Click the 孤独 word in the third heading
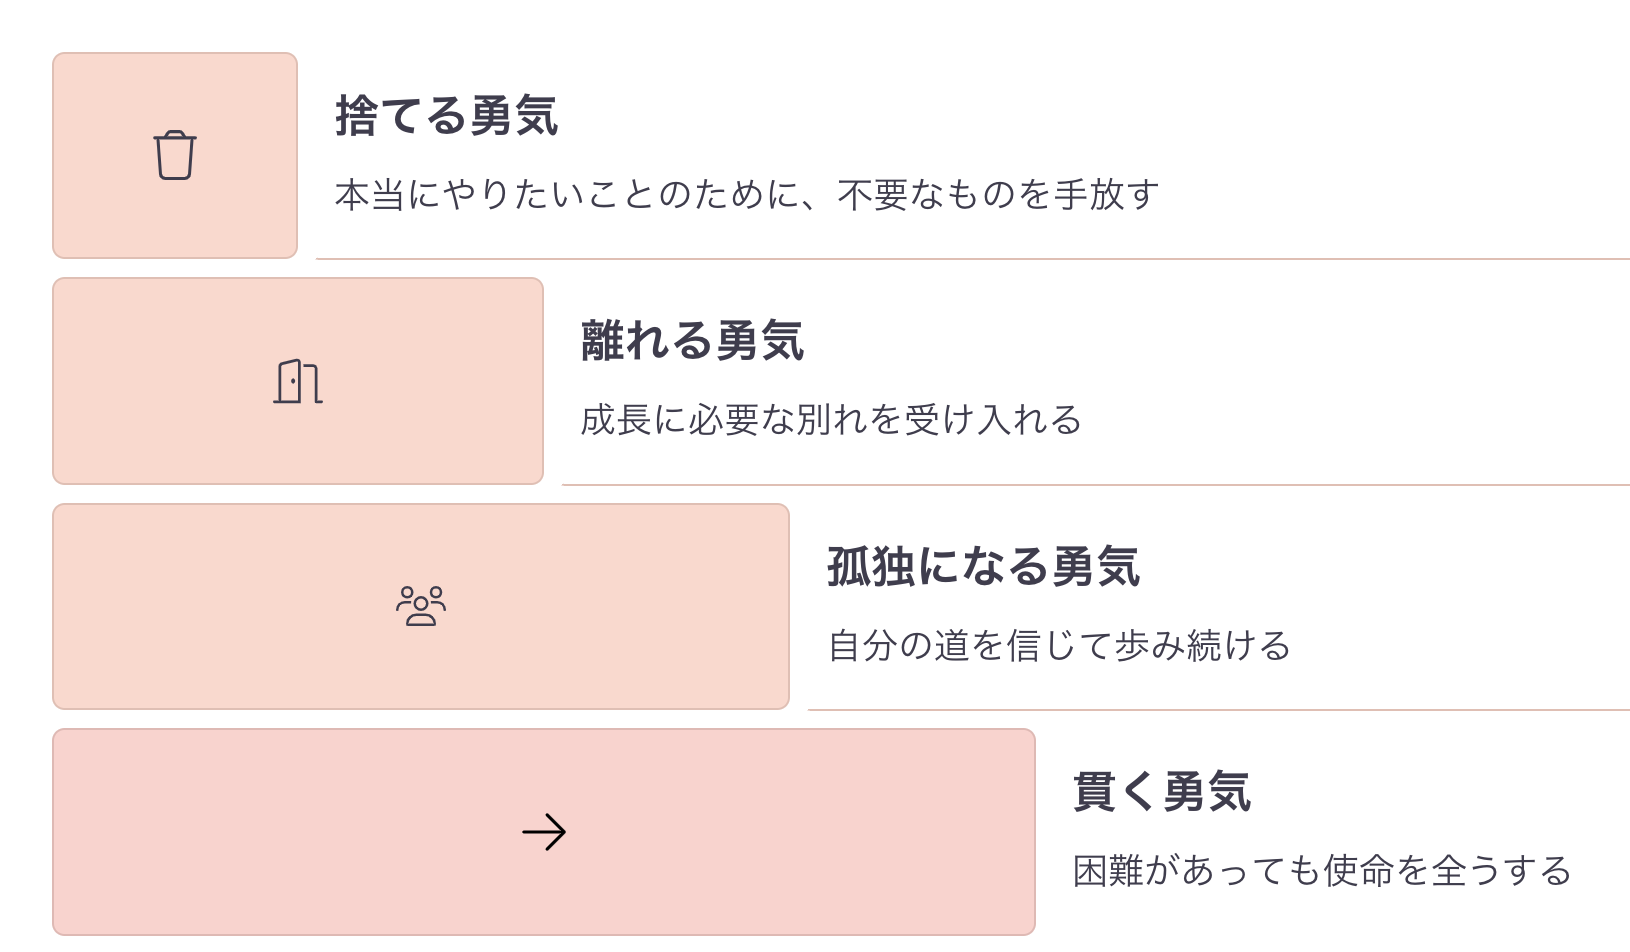The width and height of the screenshot is (1630, 952). [x=871, y=567]
